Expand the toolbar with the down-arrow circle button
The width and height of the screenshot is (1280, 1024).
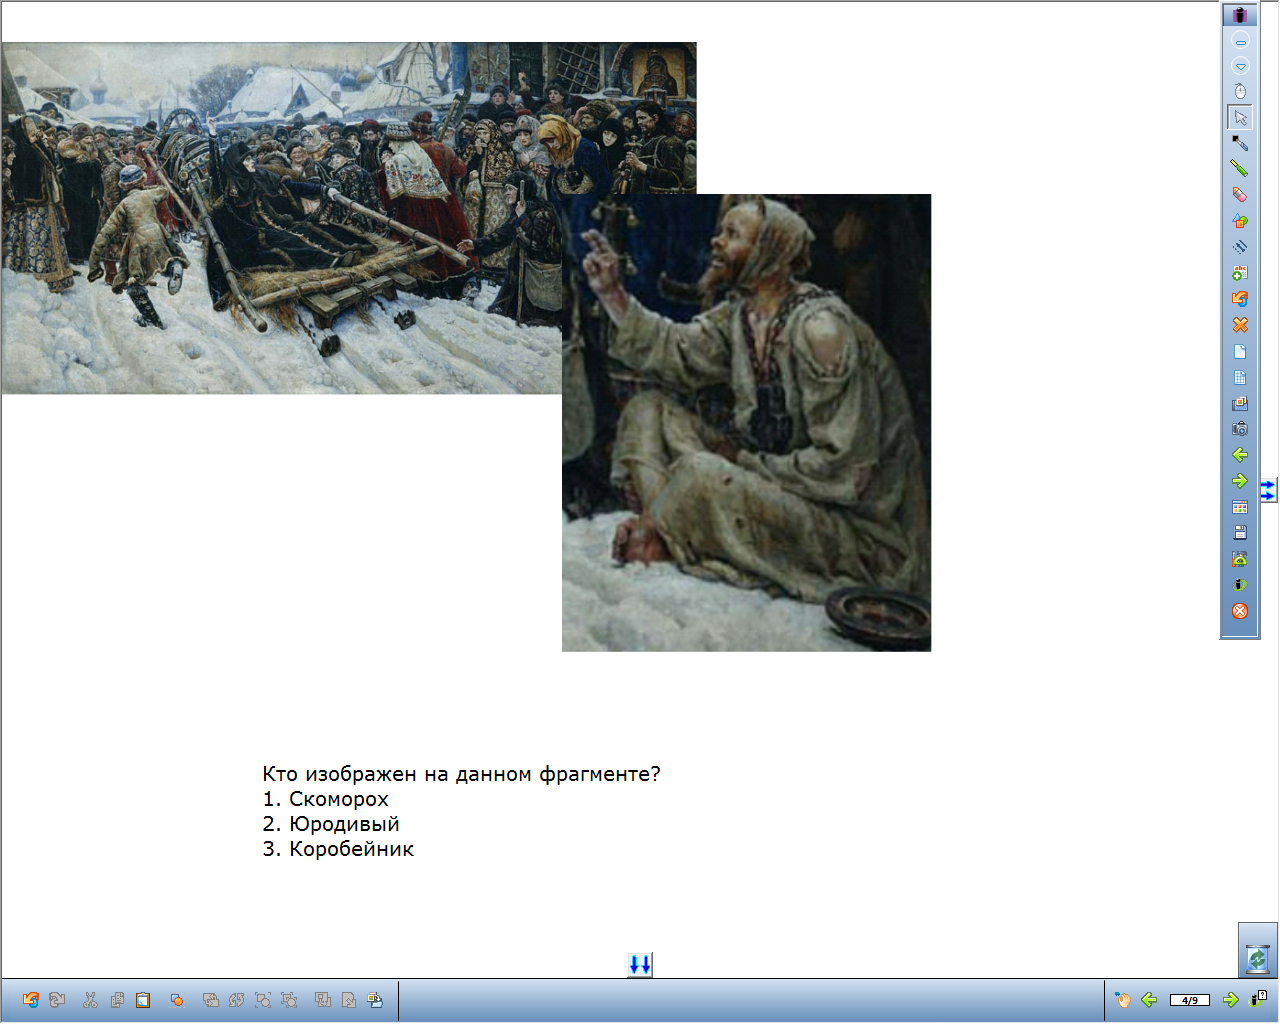tap(1240, 66)
